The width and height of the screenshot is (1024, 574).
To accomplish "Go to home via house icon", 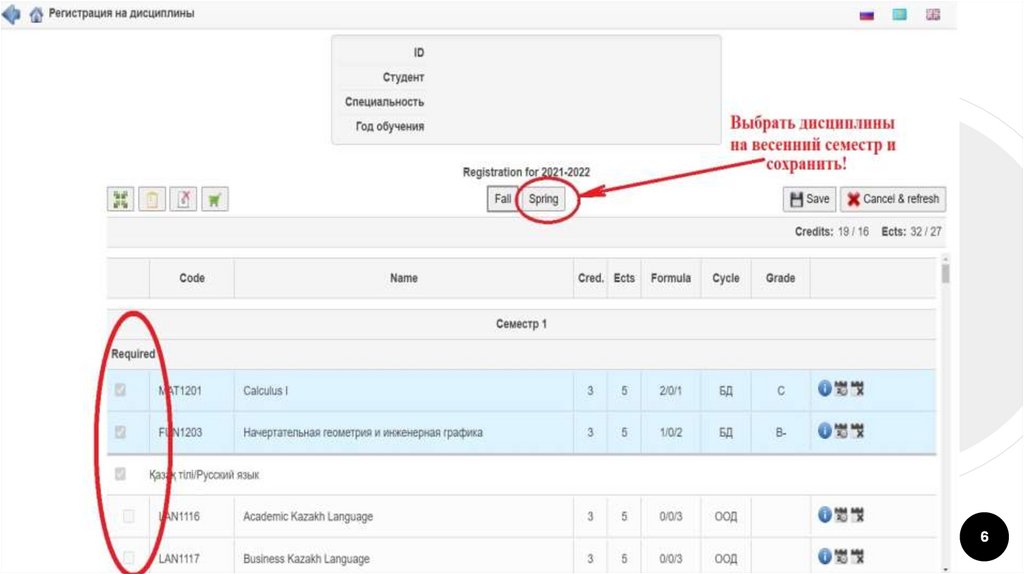I will [x=36, y=14].
